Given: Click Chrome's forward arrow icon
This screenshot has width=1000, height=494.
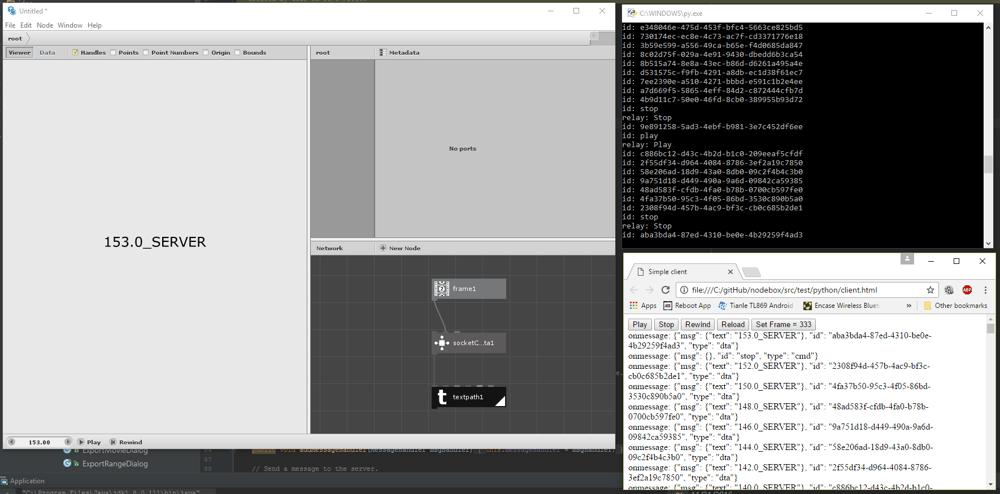Looking at the screenshot, I should click(x=649, y=289).
